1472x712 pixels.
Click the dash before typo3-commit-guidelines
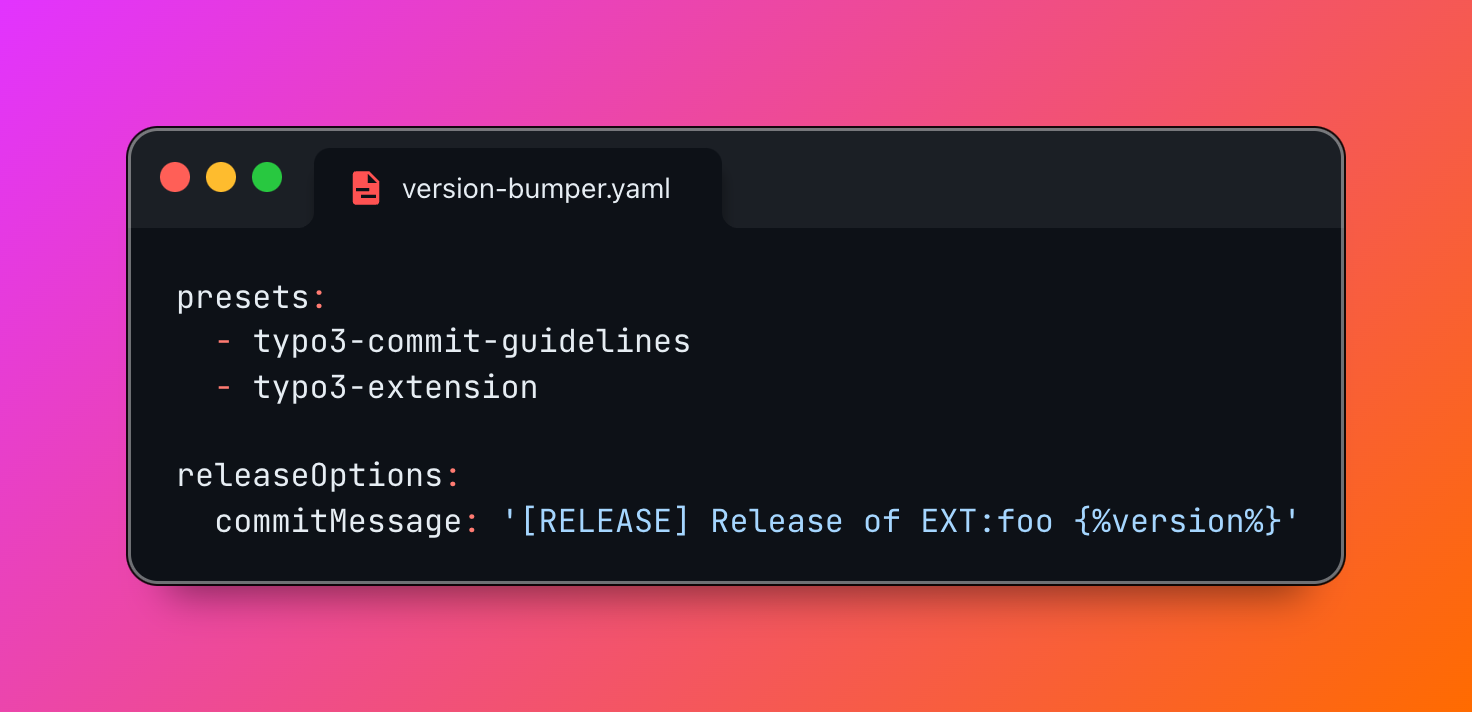224,342
